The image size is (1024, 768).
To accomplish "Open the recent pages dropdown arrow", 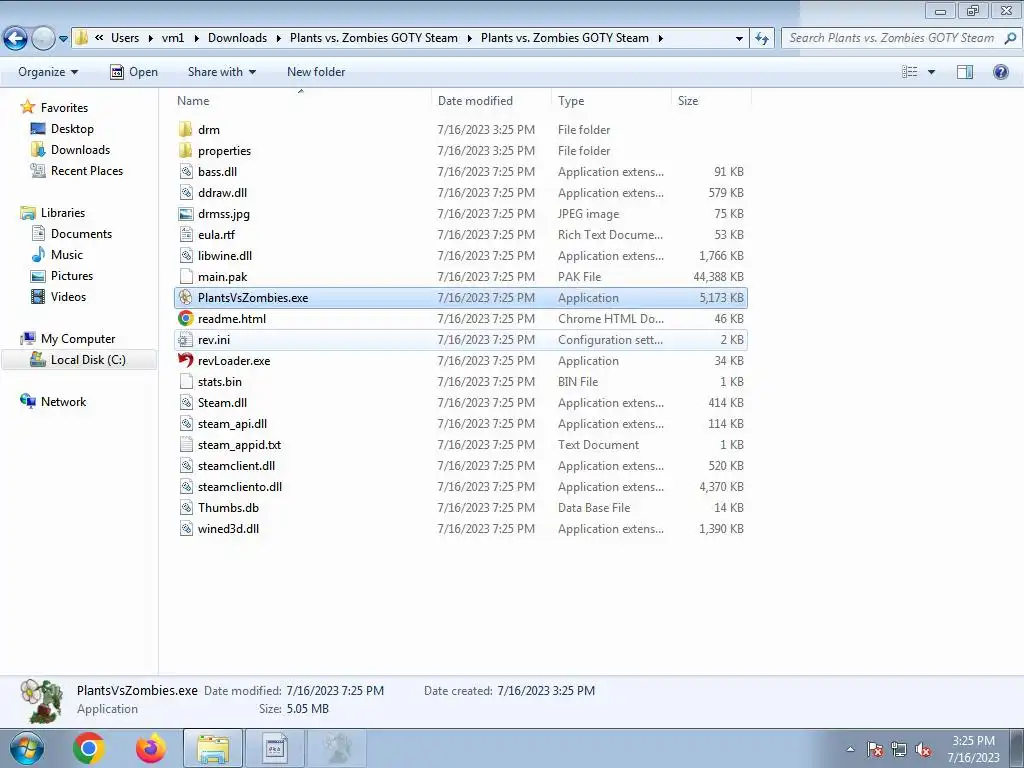I will point(63,39).
